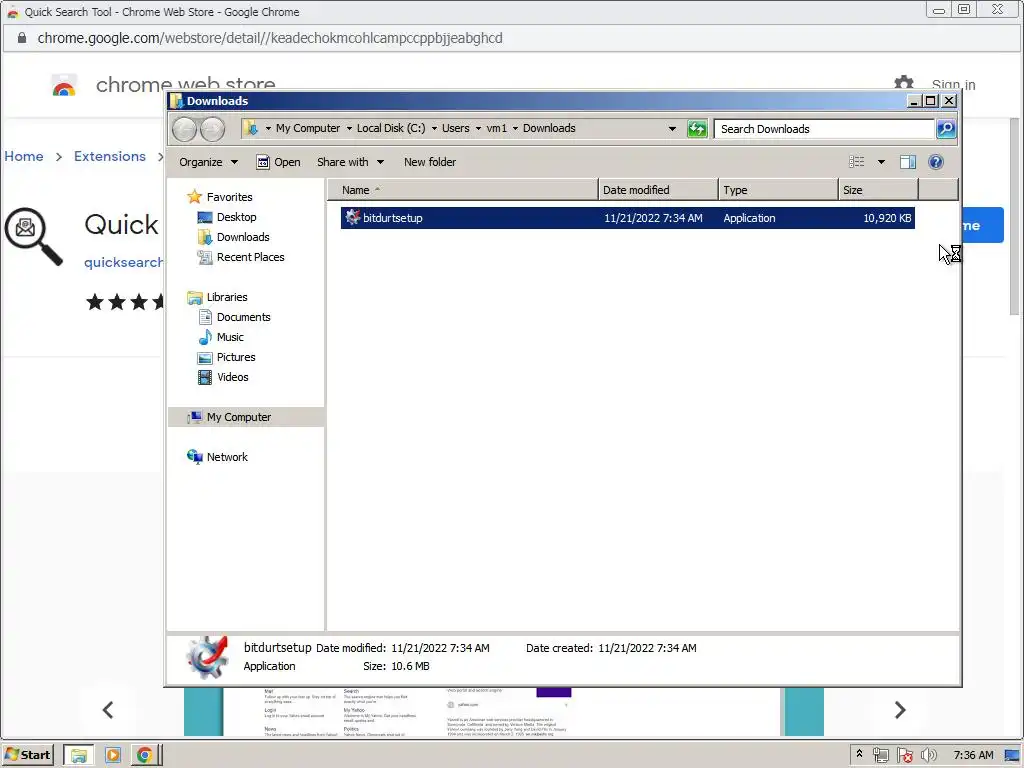Click the green Refresh button beside address bar
The width and height of the screenshot is (1024, 768).
point(697,129)
